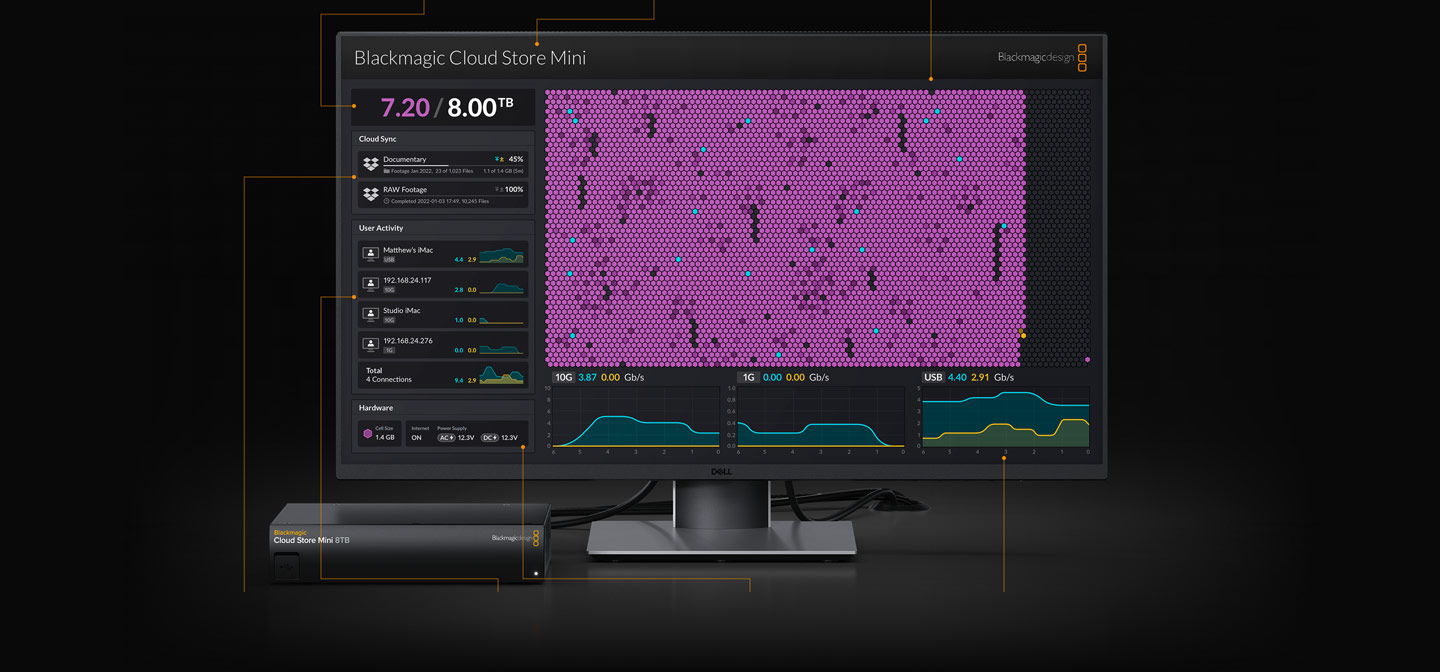This screenshot has width=1440, height=672.
Task: Select the '192.168.24.117' user entry
Action: point(407,280)
